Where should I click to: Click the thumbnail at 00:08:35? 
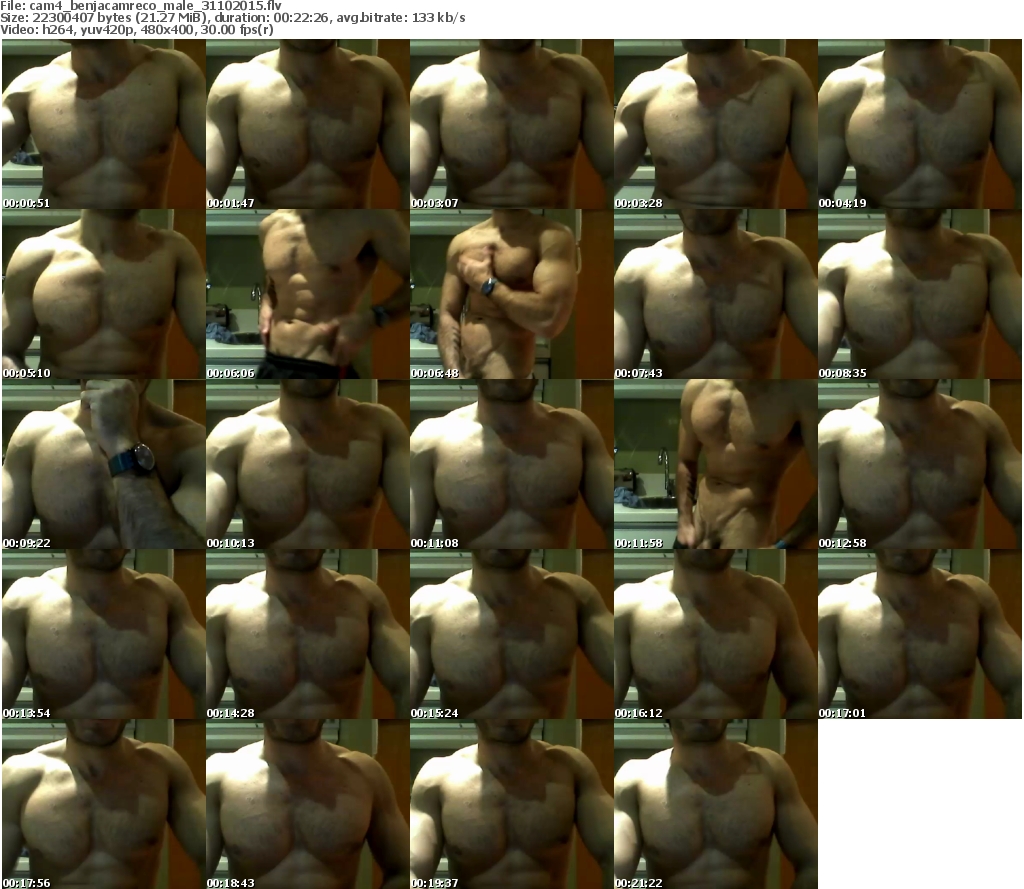pyautogui.click(x=920, y=294)
